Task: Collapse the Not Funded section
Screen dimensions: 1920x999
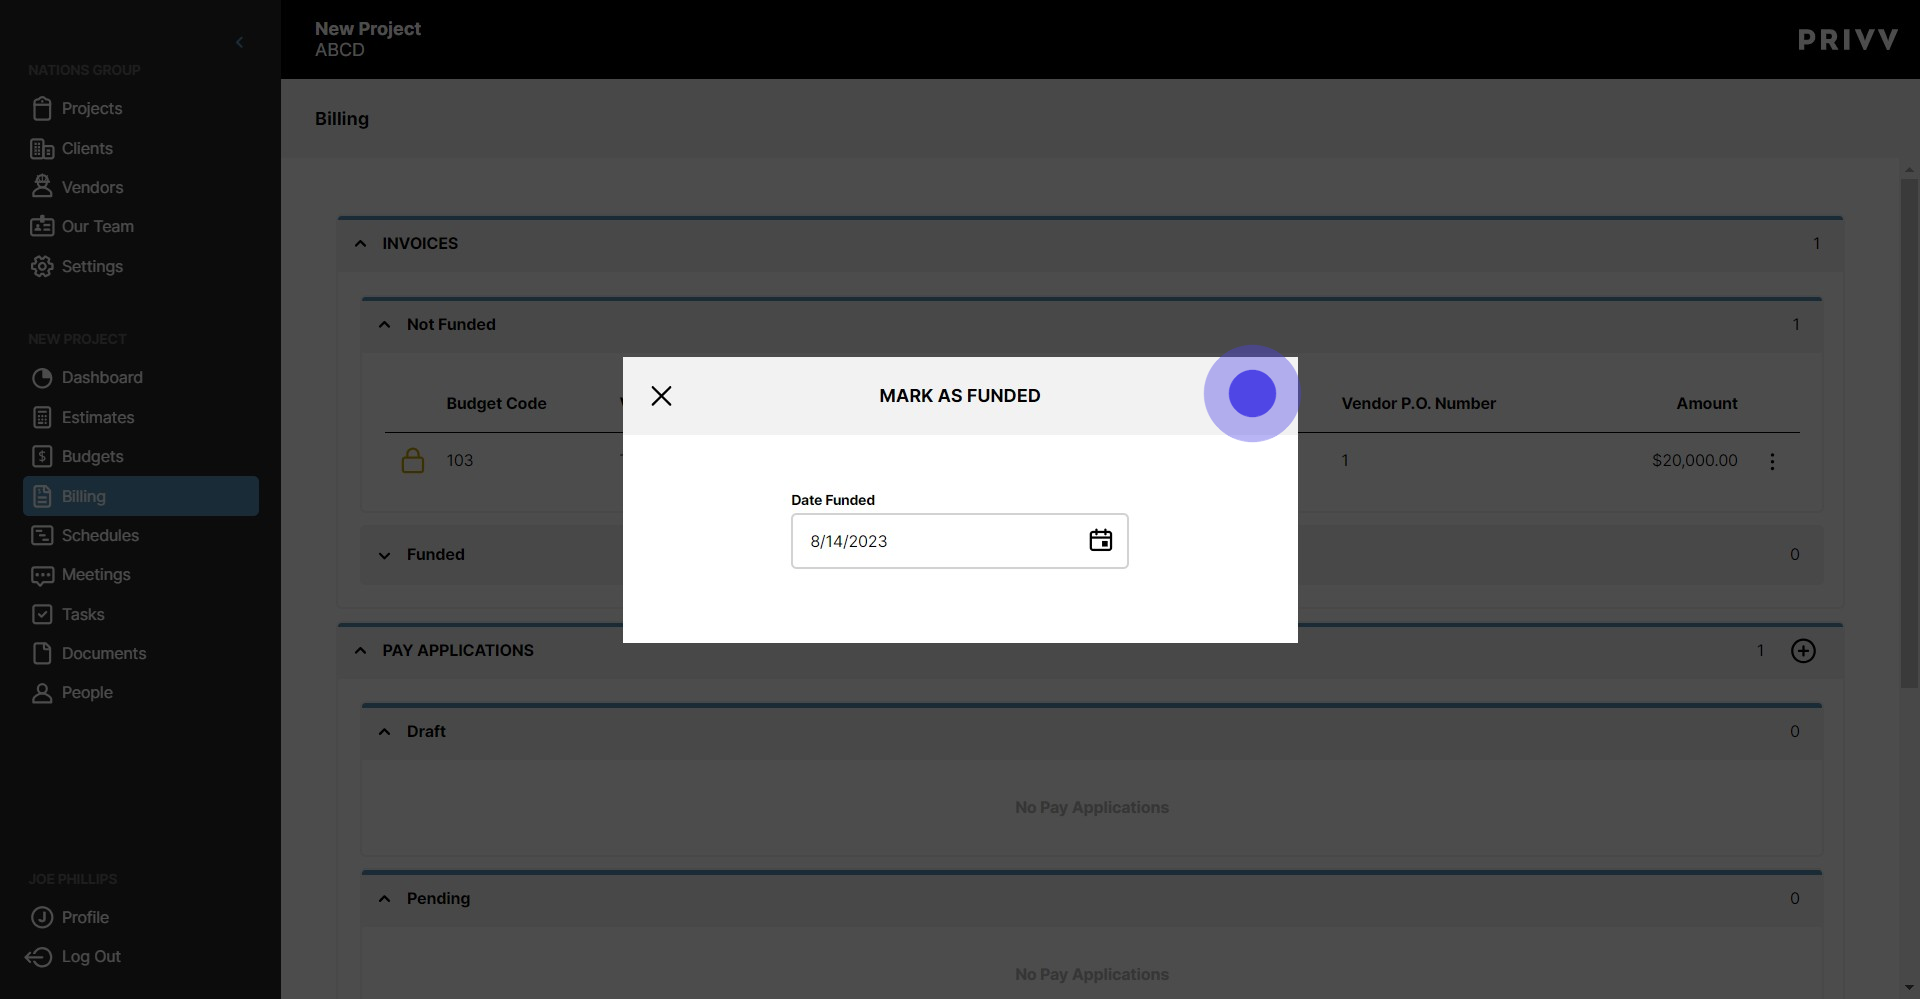Action: [385, 324]
